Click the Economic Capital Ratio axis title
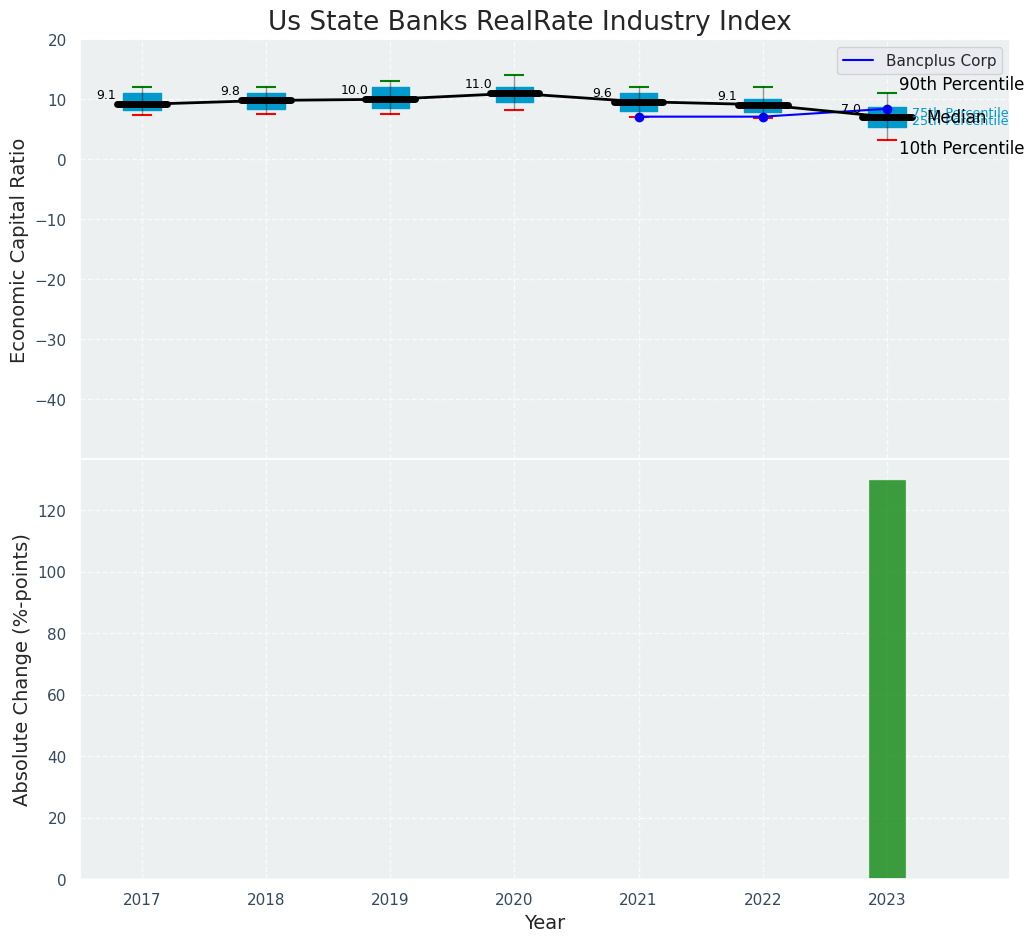Image resolution: width=1034 pixels, height=942 pixels. 19,250
